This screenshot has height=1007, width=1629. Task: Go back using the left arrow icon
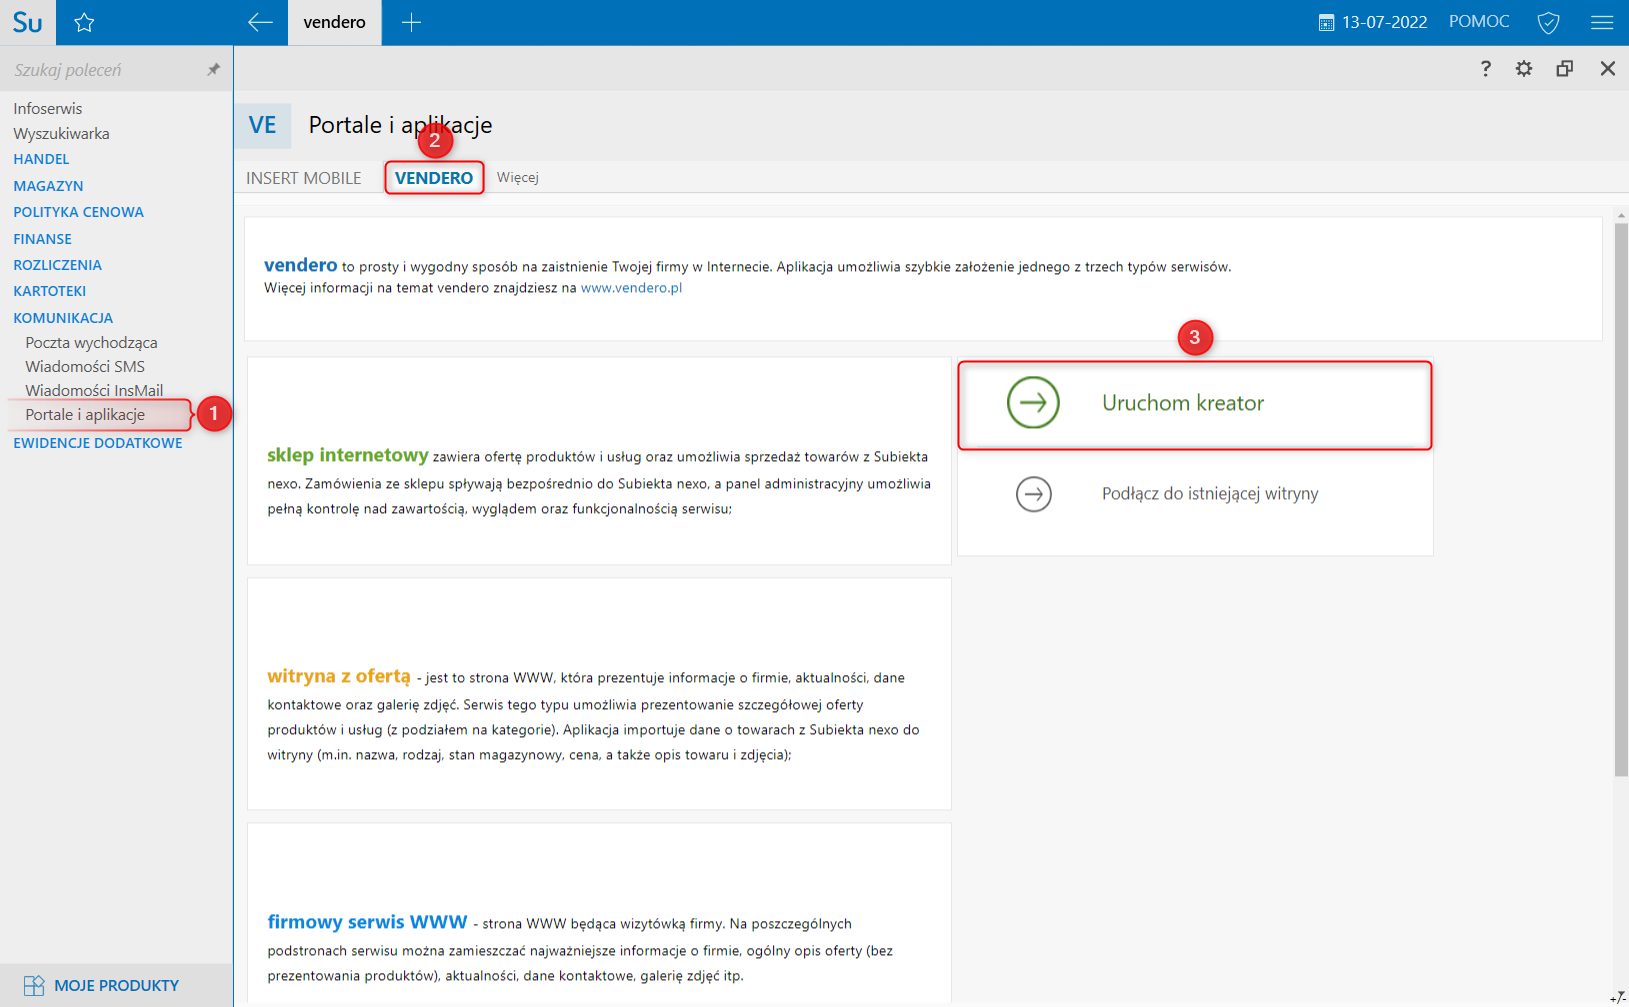click(x=260, y=22)
